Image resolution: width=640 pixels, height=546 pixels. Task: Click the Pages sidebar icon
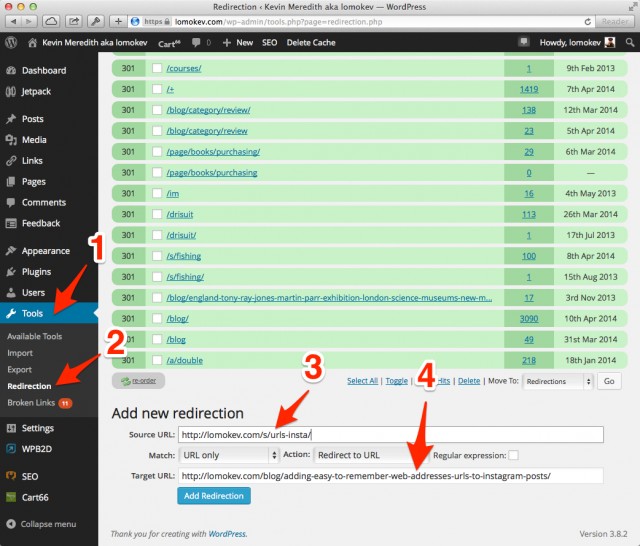click(x=11, y=182)
